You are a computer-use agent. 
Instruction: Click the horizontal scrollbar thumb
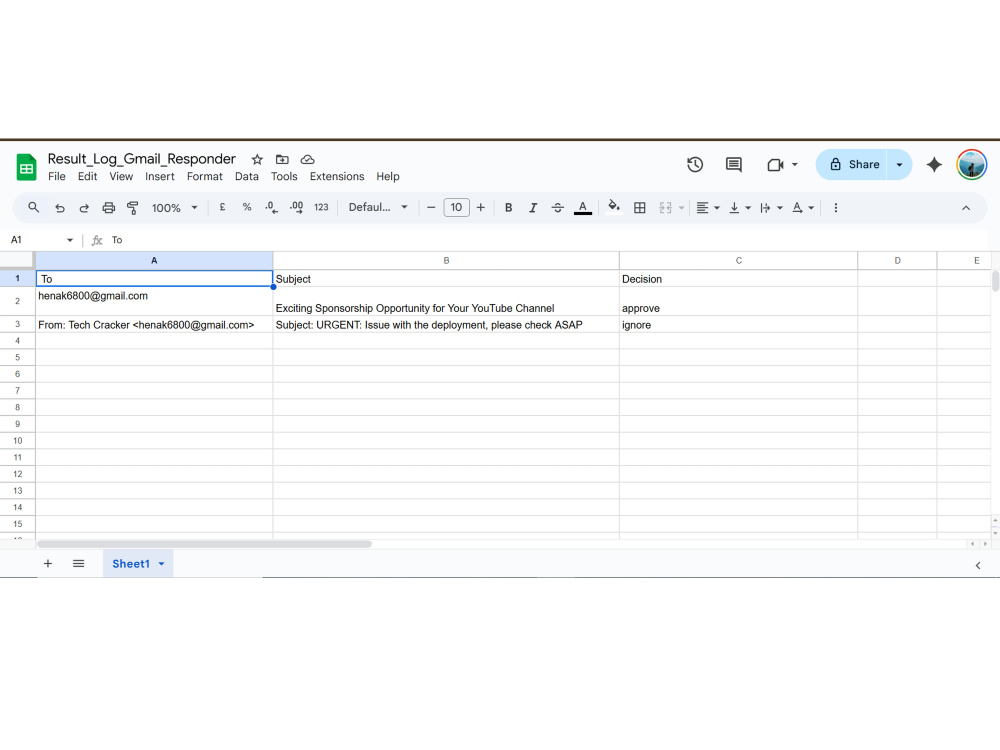click(x=204, y=544)
